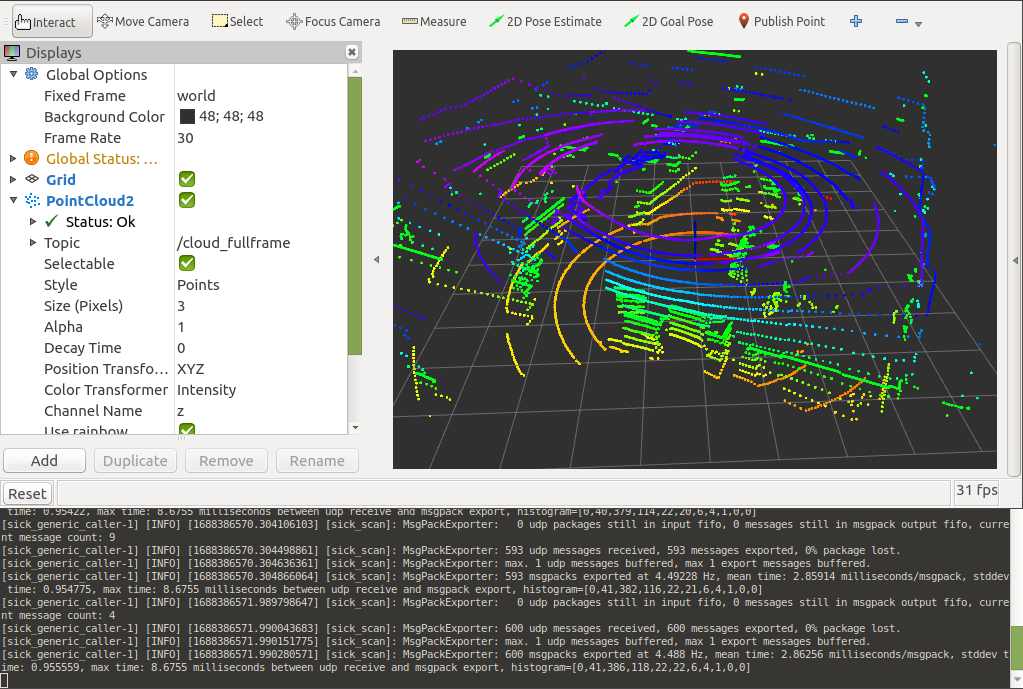The image size is (1023, 689).
Task: Disable the PointCloud2 display checkbox
Action: [x=186, y=200]
